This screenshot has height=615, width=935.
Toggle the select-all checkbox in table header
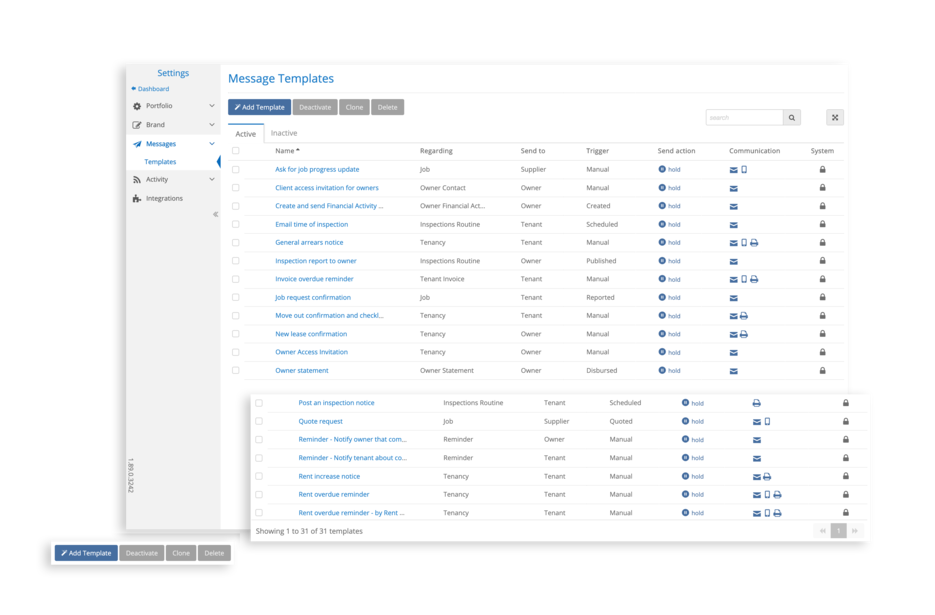tap(236, 151)
